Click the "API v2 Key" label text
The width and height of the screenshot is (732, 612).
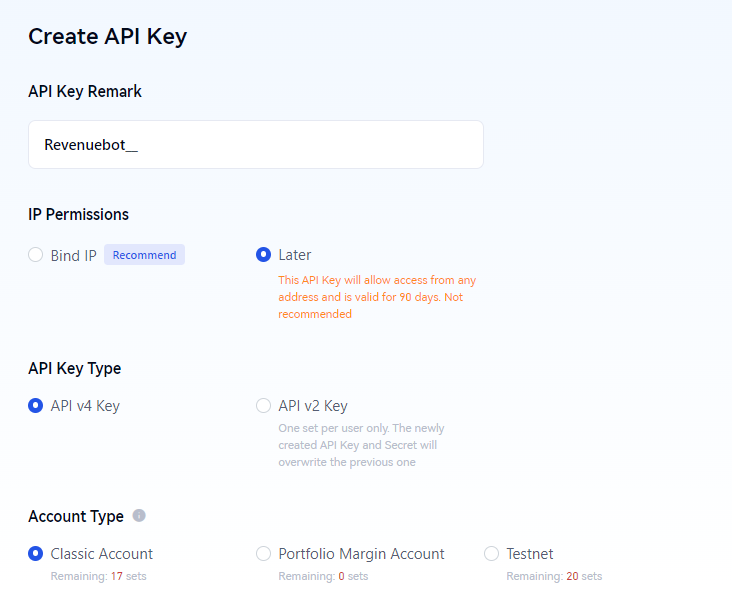pos(313,406)
